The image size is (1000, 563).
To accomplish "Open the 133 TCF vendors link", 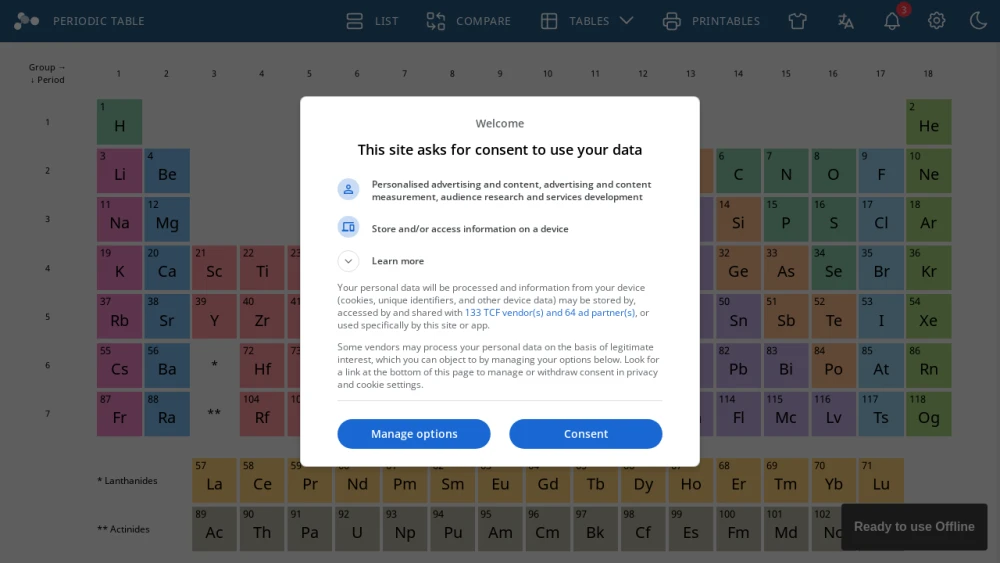I will tap(550, 312).
